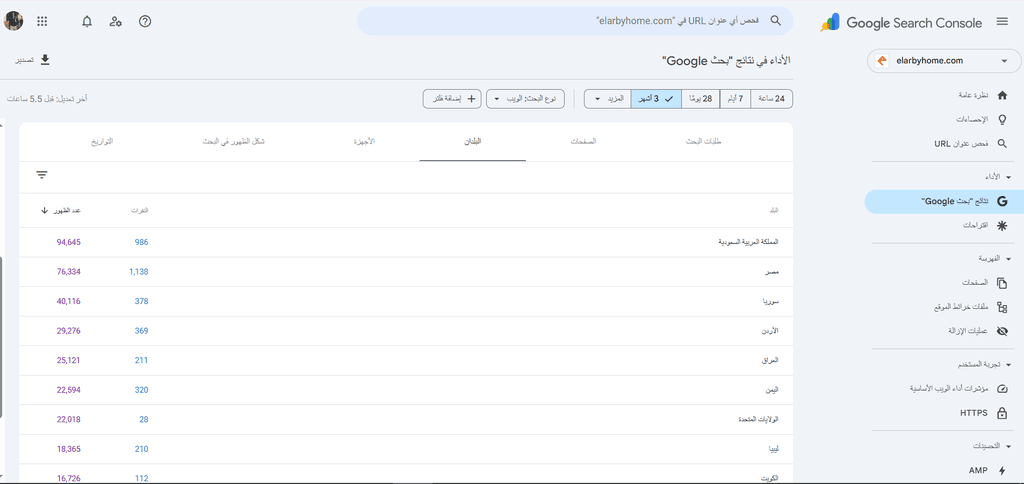Image resolution: width=1024 pixels, height=484 pixels.
Task: Select the 7 days date range
Action: tap(735, 99)
